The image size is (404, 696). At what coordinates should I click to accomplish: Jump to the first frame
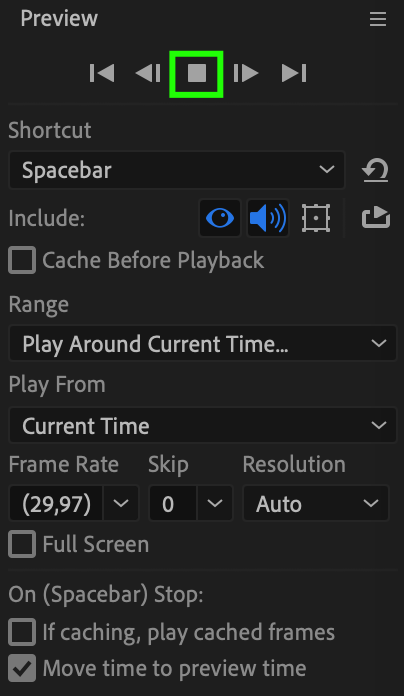(x=102, y=73)
